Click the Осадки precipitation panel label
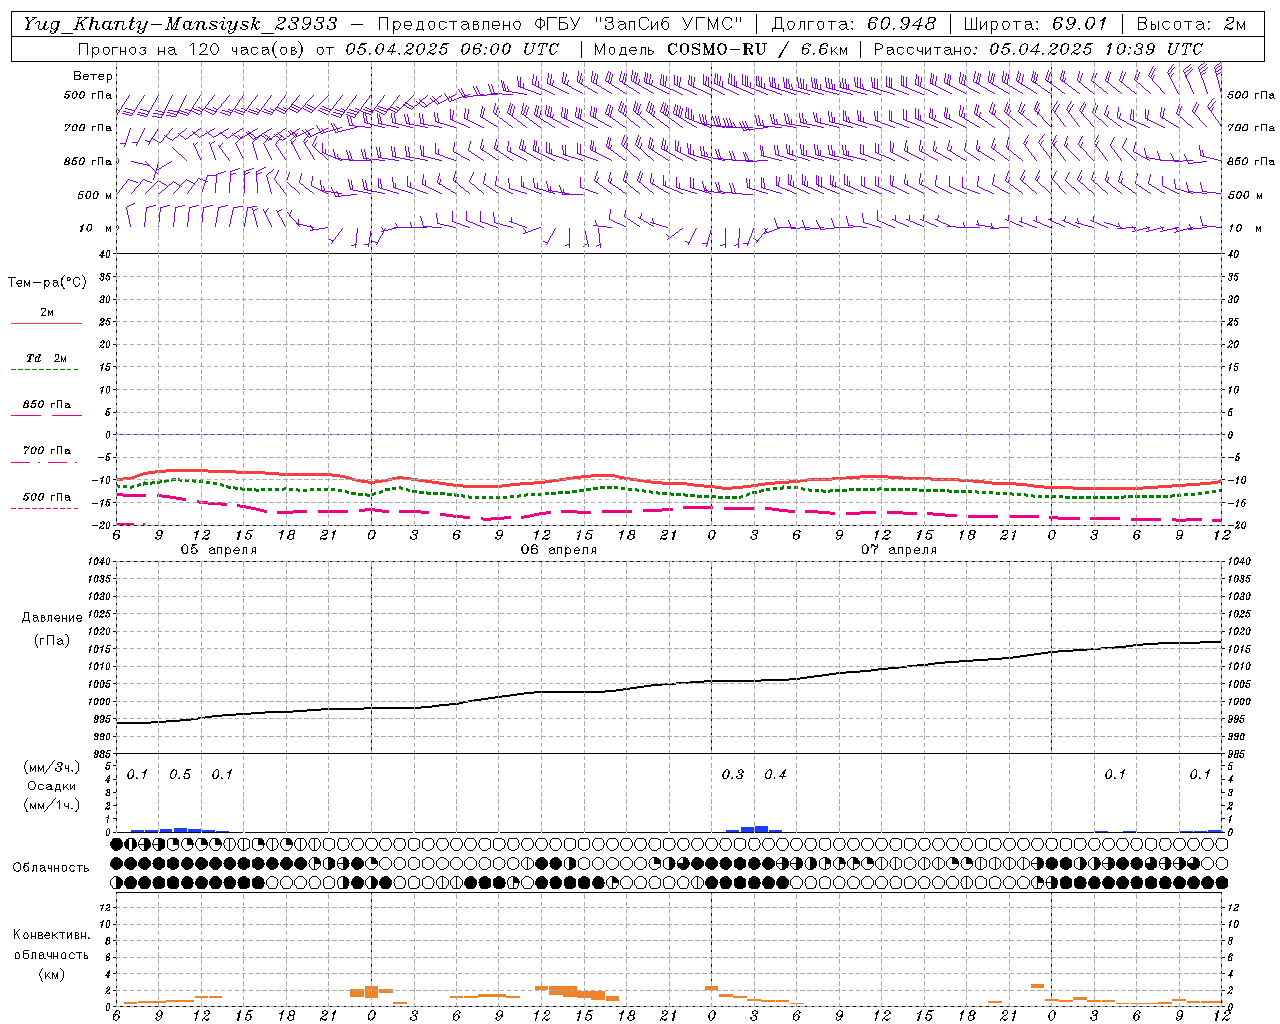Image resolution: width=1280 pixels, height=1024 pixels. click(x=51, y=786)
